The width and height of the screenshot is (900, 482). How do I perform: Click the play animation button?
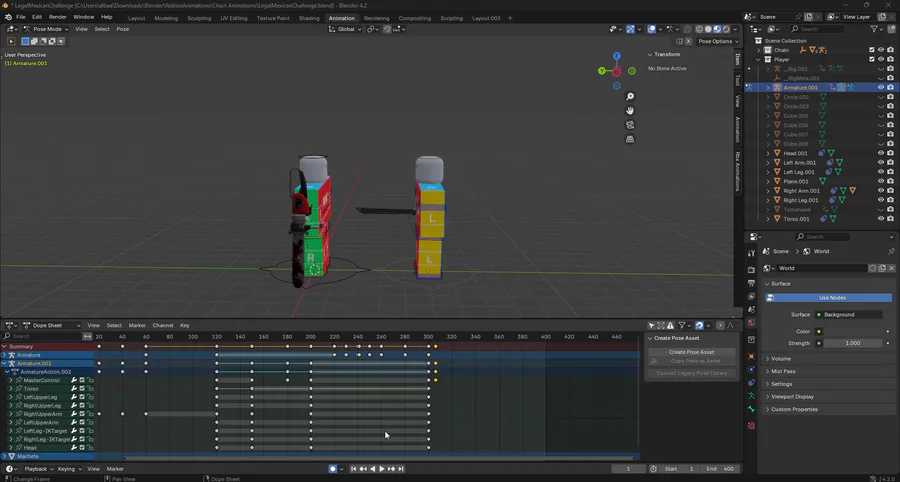click(x=382, y=469)
